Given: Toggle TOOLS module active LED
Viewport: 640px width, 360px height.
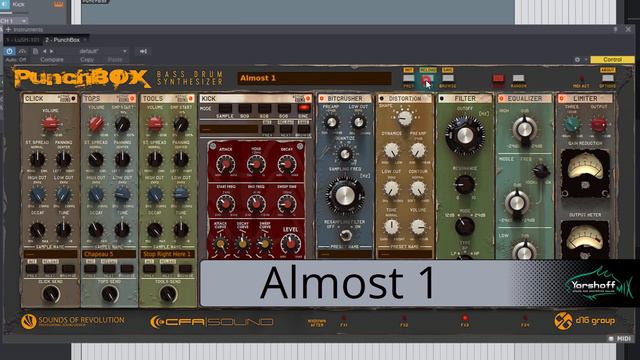Looking at the screenshot, I should tap(190, 98).
